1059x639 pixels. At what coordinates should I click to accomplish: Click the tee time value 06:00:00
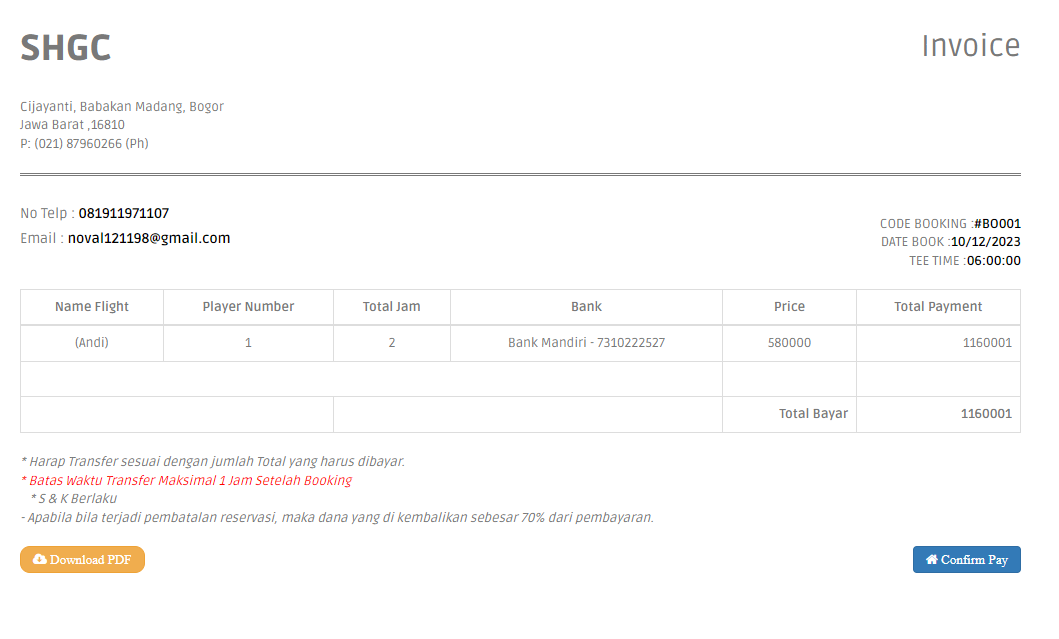tap(993, 261)
